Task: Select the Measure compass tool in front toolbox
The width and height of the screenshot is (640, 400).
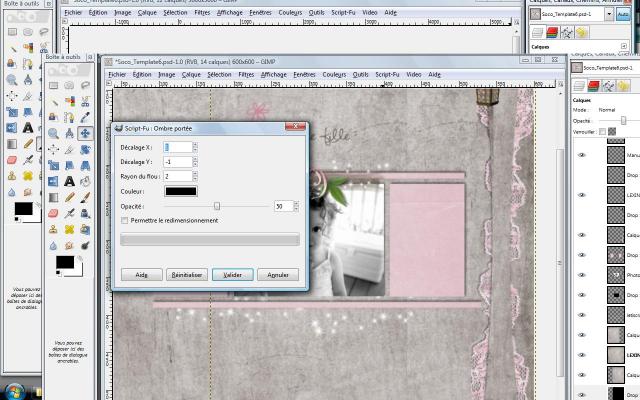Action: (69, 133)
